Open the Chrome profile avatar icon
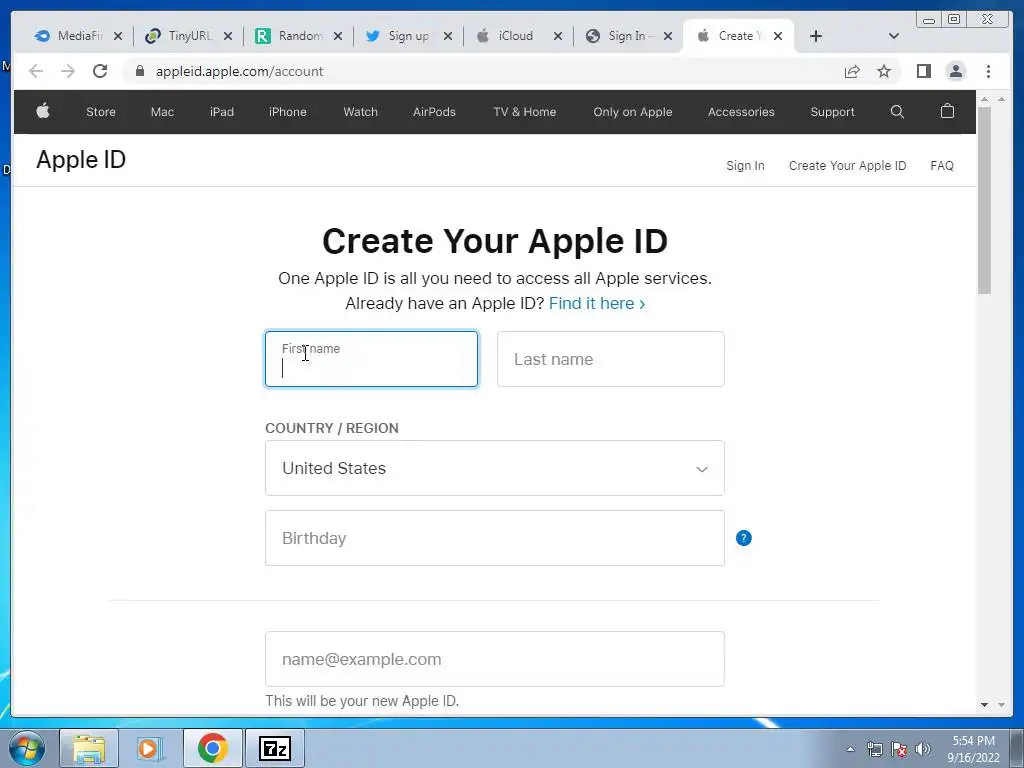The height and width of the screenshot is (768, 1024). click(x=955, y=71)
